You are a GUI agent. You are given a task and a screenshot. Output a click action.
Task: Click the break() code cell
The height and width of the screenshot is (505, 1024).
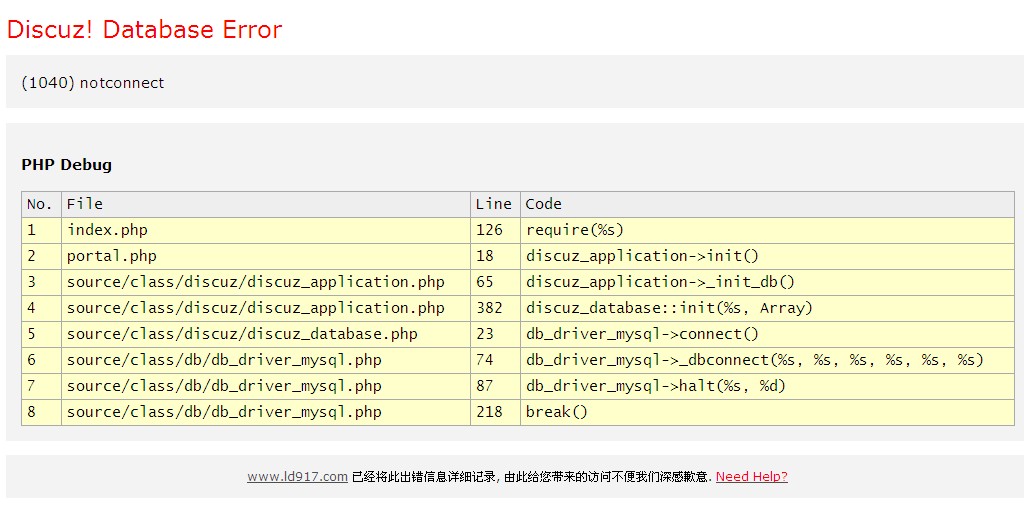pyautogui.click(x=557, y=412)
